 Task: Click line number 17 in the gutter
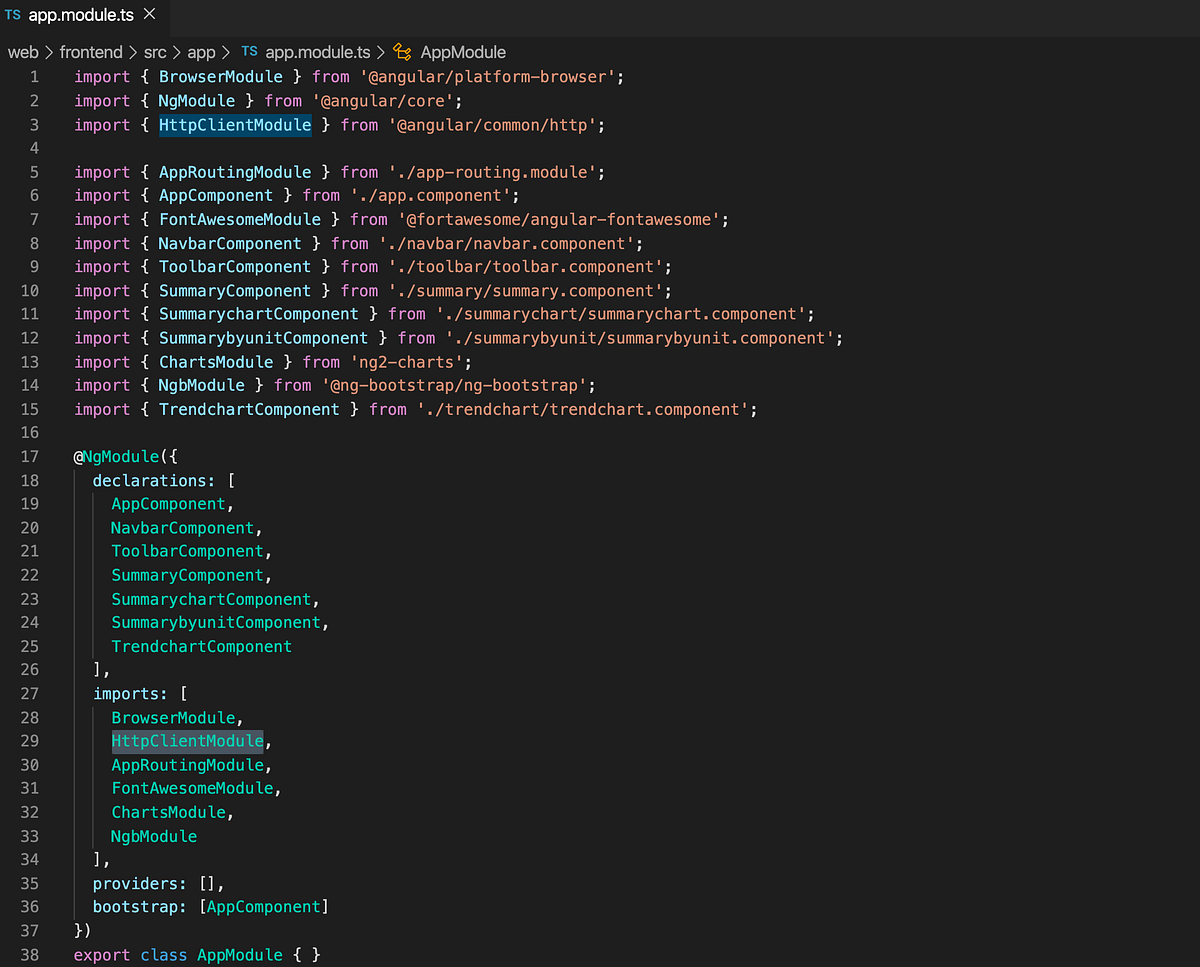pos(29,456)
